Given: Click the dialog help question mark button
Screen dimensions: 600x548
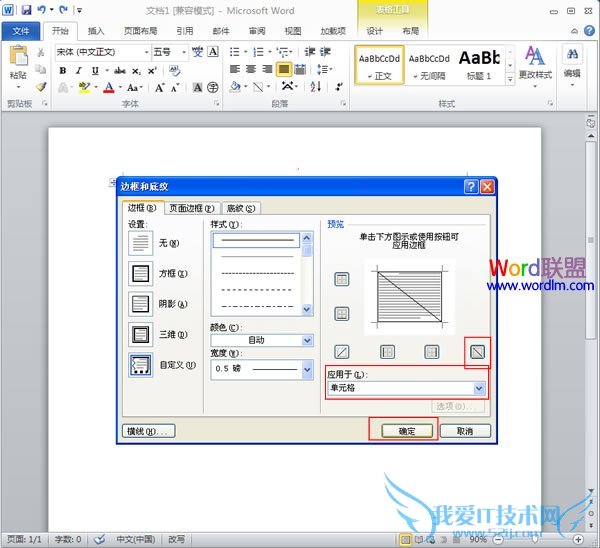Looking at the screenshot, I should click(x=471, y=186).
